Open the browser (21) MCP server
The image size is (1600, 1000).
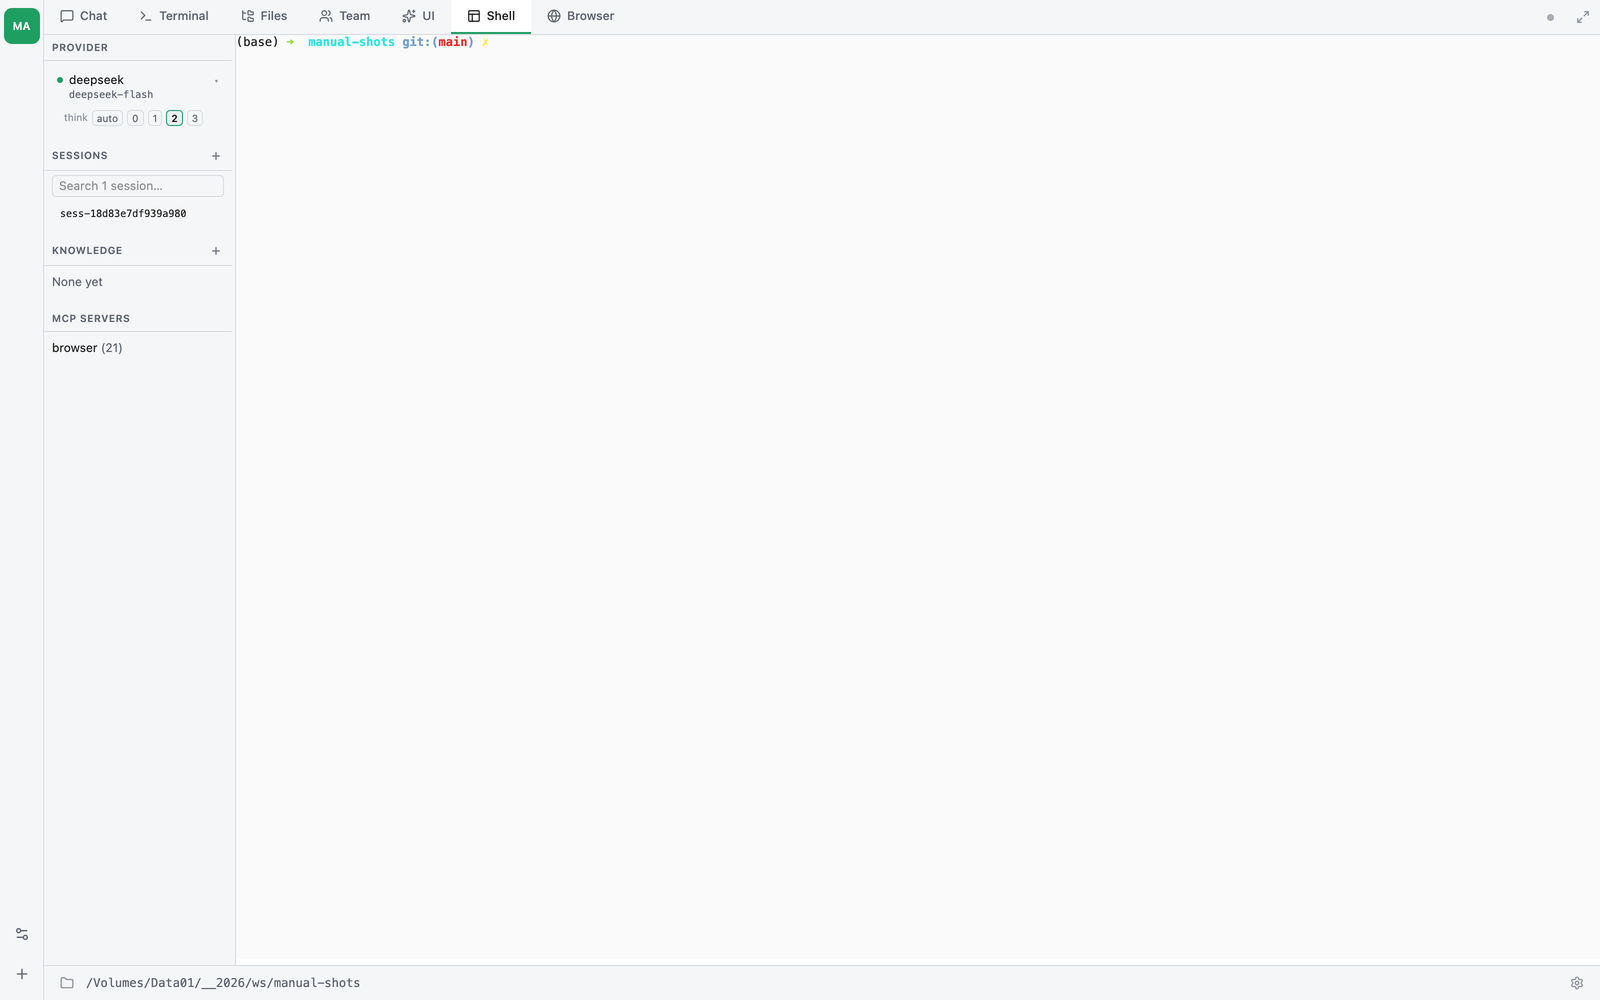87,348
